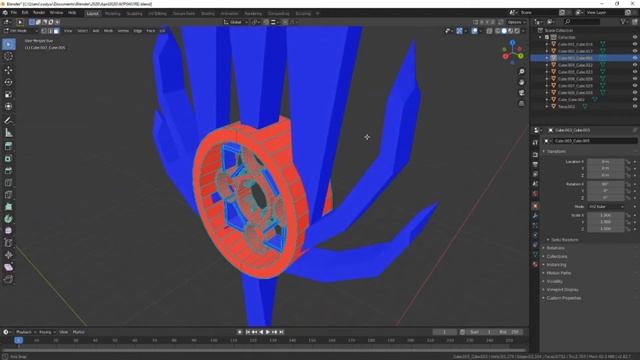Open the XYZ Euler rotation mode dropdown
This screenshot has width=640, height=360.
[606, 207]
